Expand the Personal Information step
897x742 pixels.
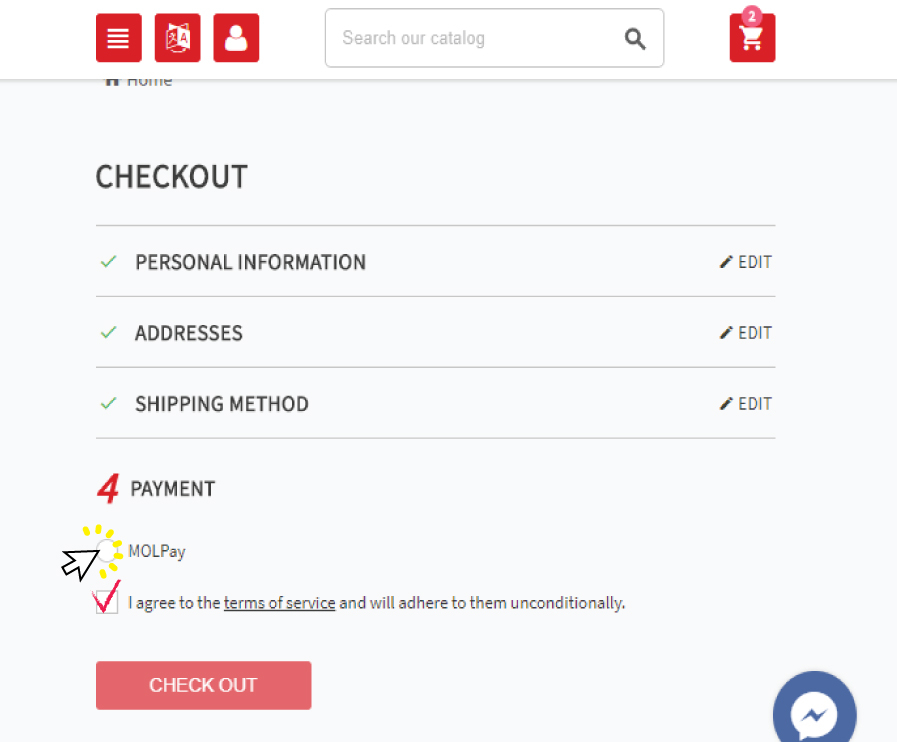point(250,262)
